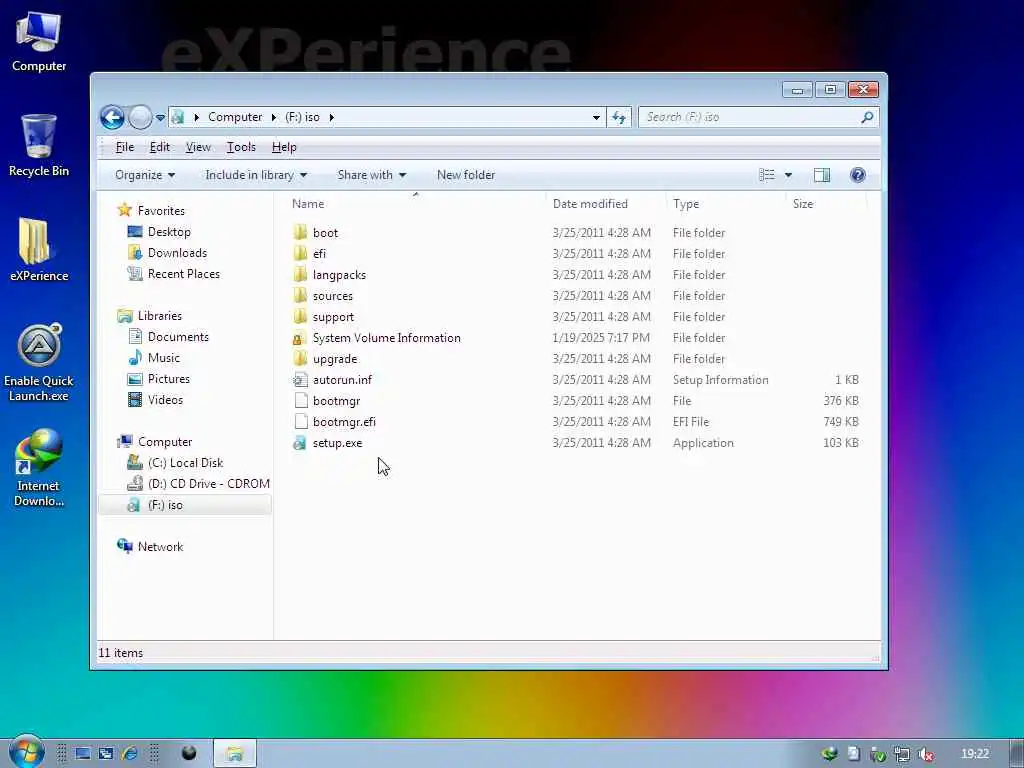Click the muted volume tray icon
Viewport: 1024px width, 768px height.
[x=925, y=754]
